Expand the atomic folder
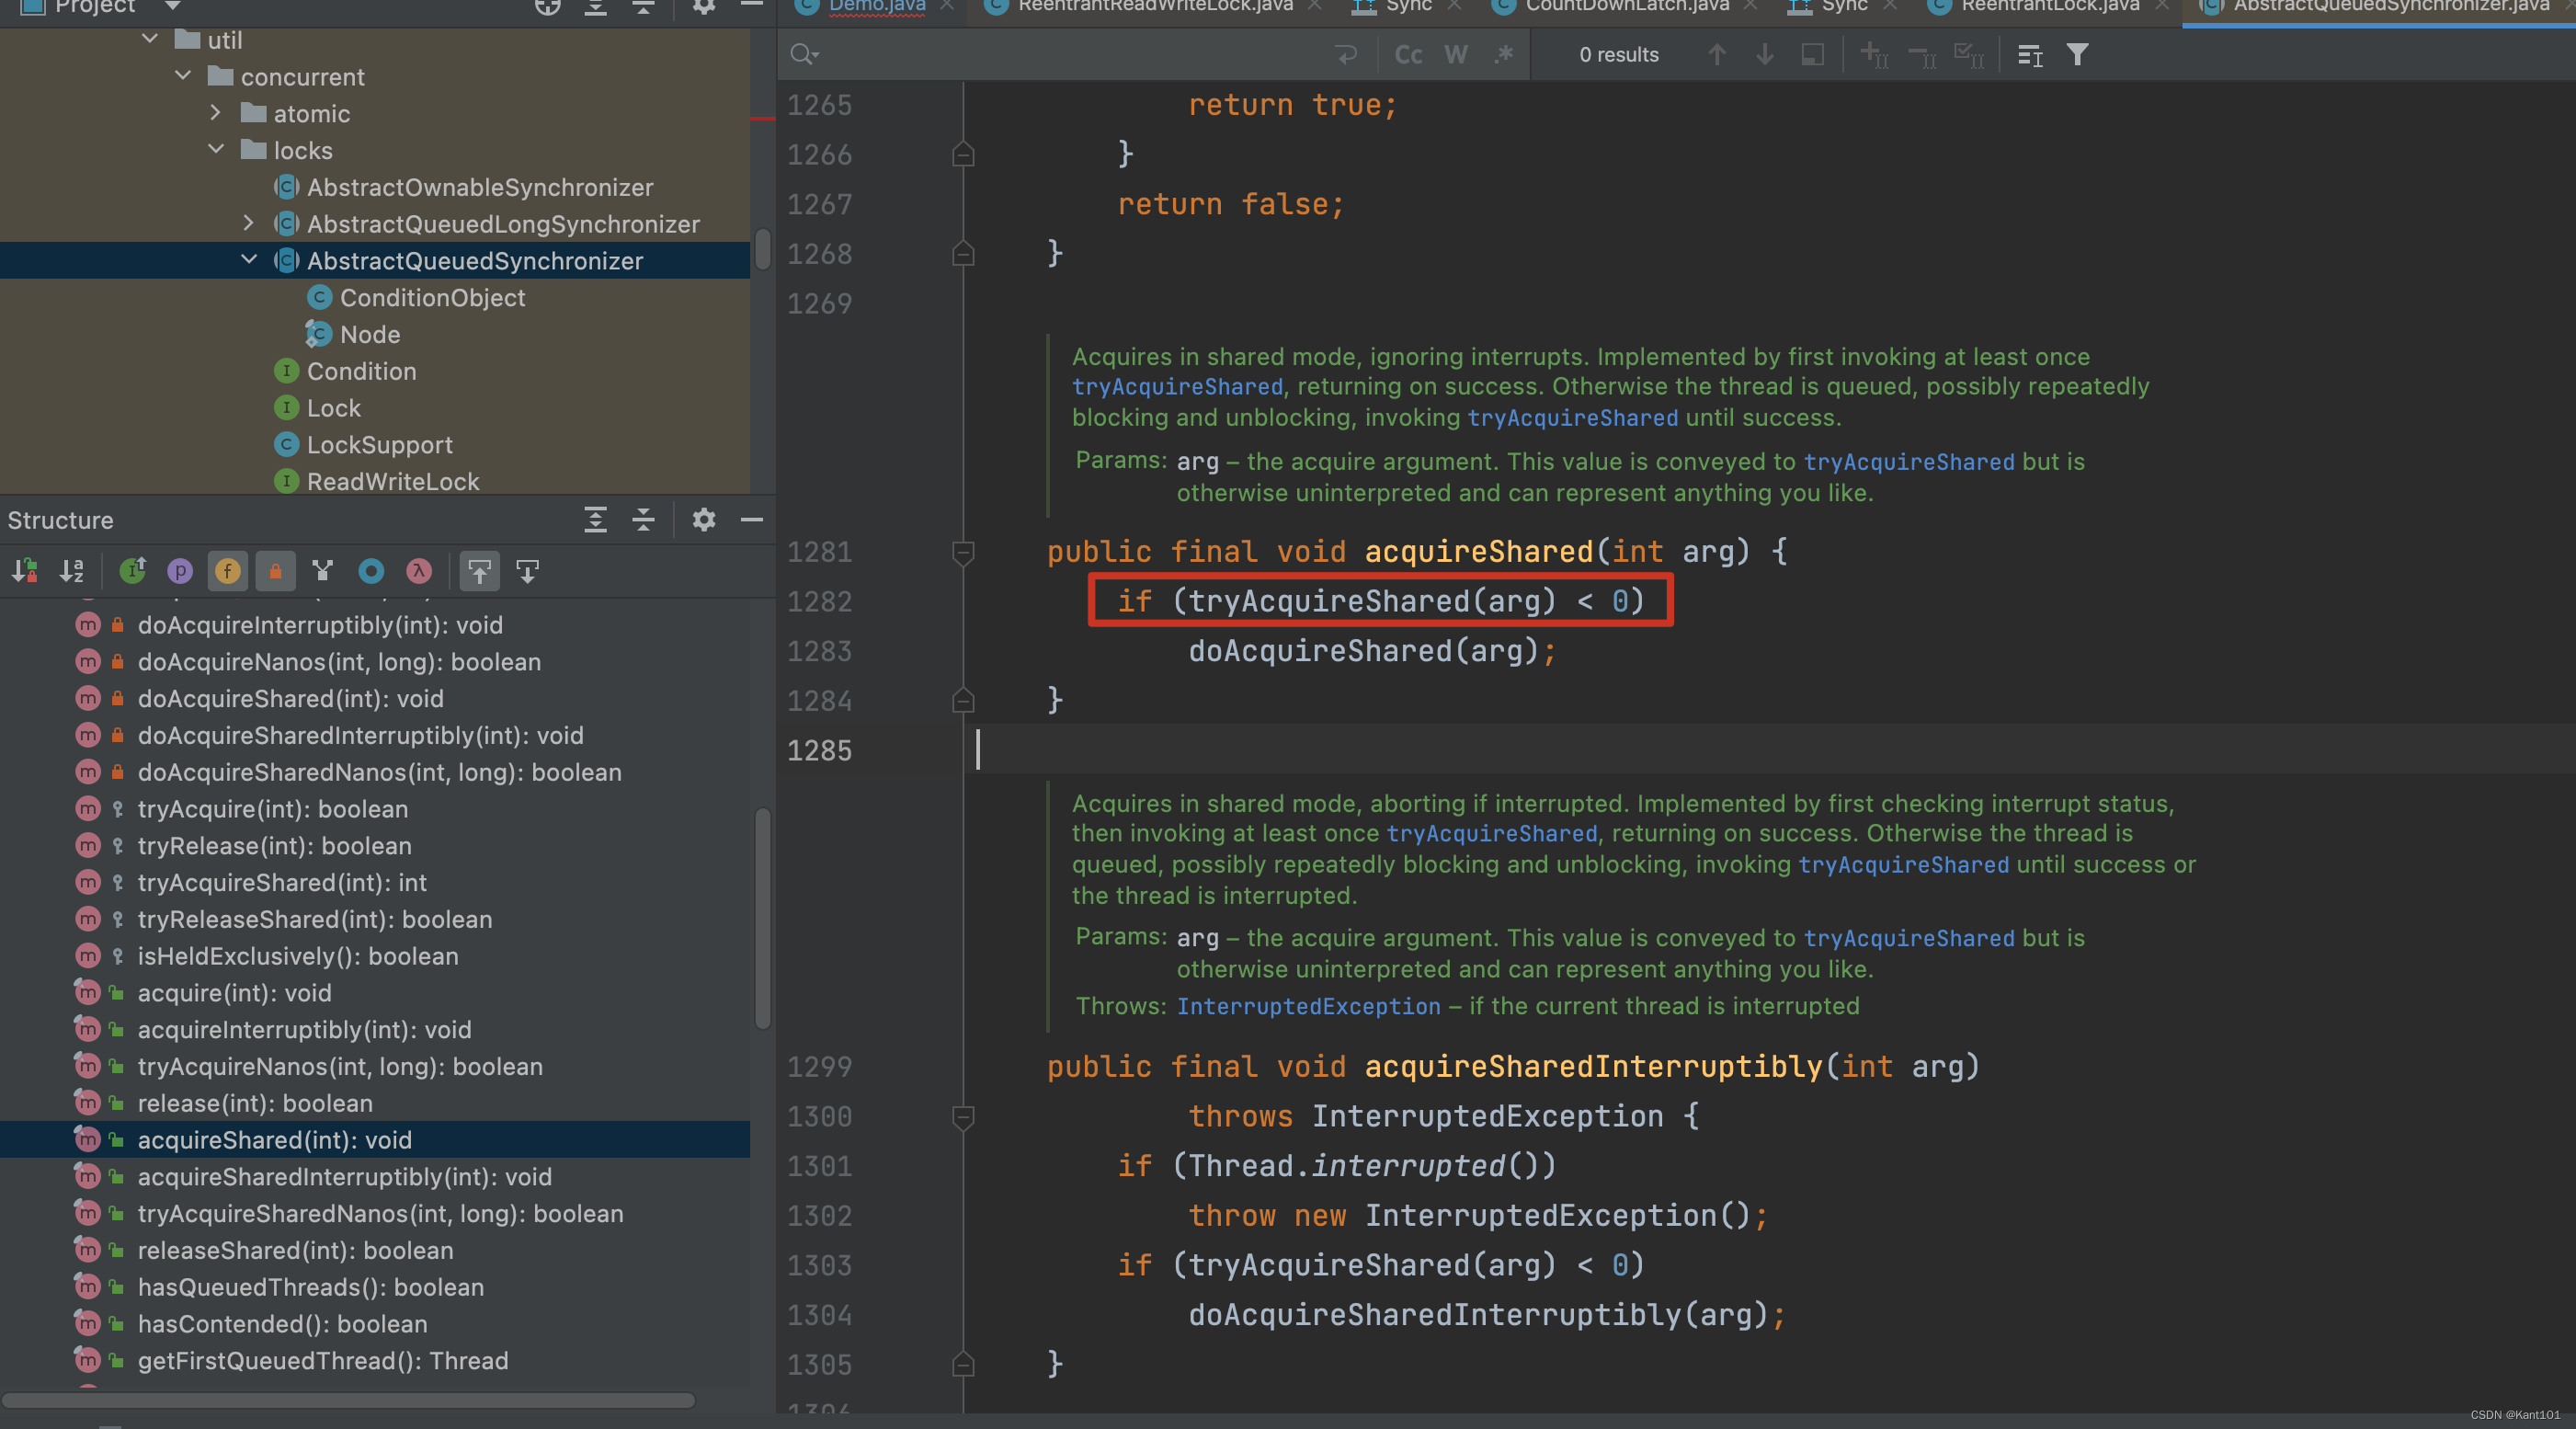Image resolution: width=2576 pixels, height=1429 pixels. click(216, 113)
